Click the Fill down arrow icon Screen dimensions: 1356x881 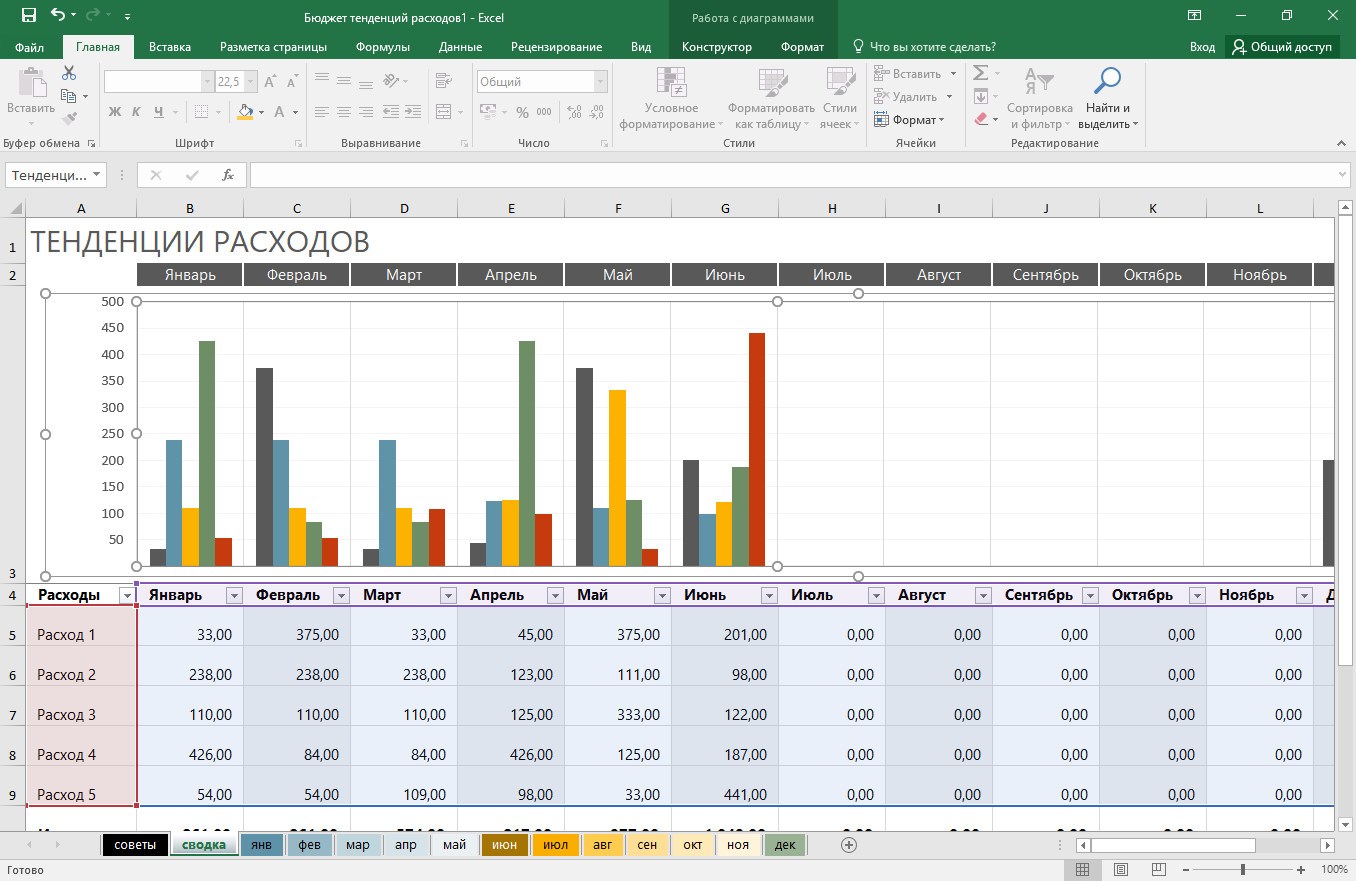pyautogui.click(x=981, y=96)
